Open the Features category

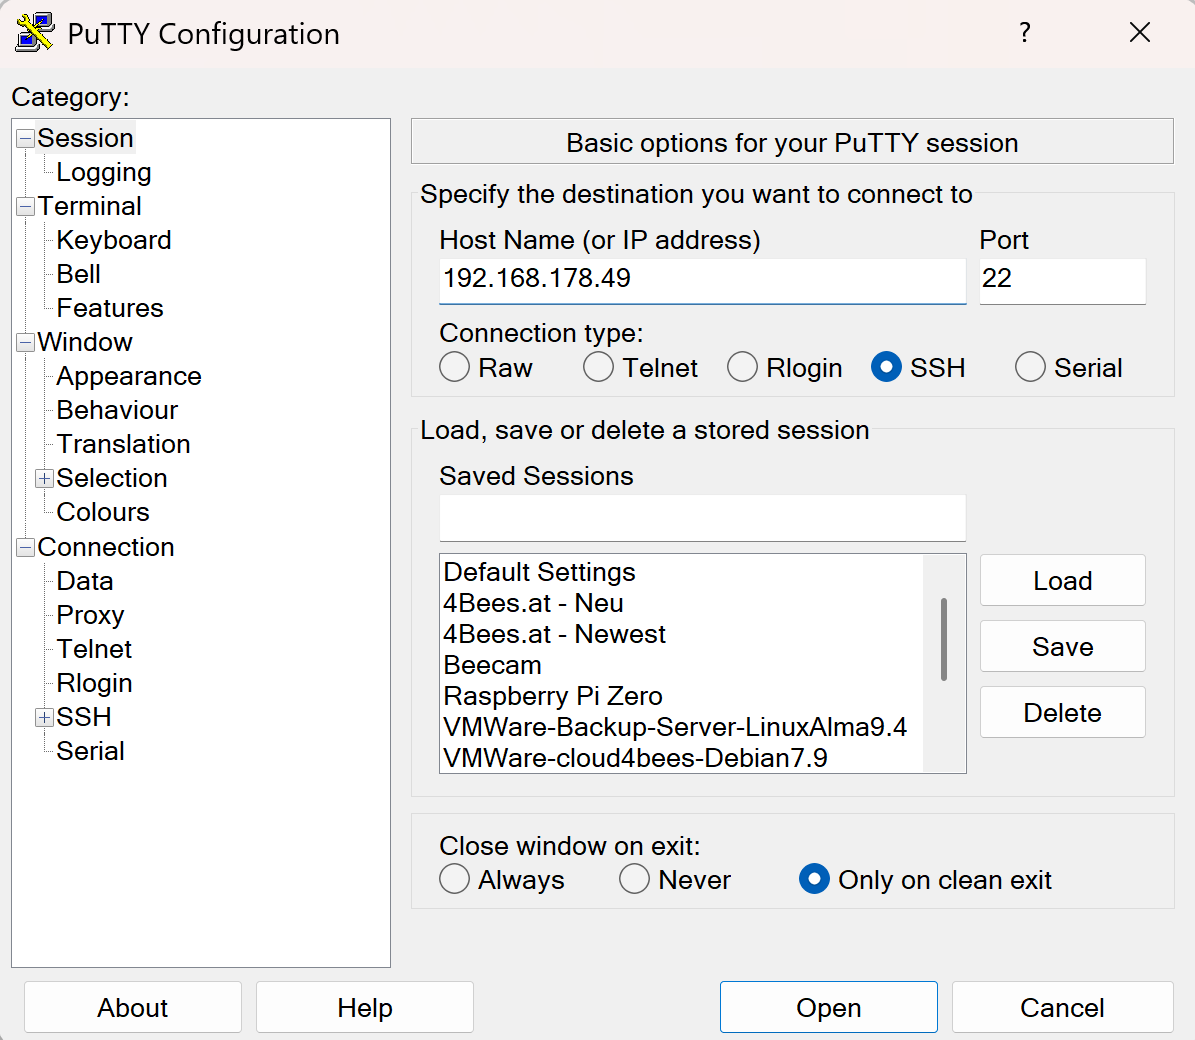pyautogui.click(x=110, y=308)
